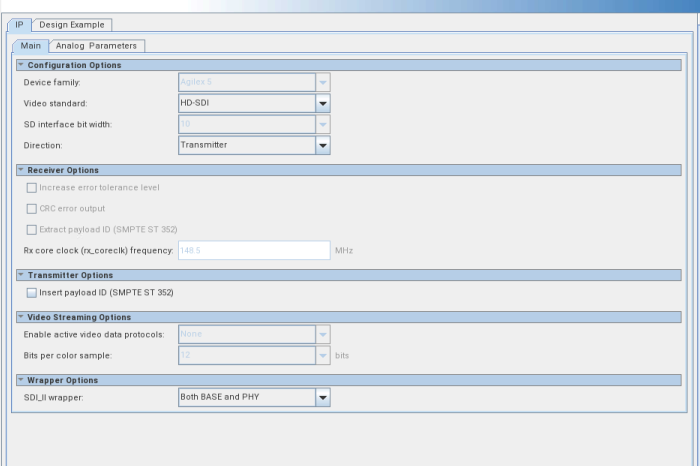Image resolution: width=700 pixels, height=466 pixels.
Task: Click the Rx core clock frequency field
Action: pyautogui.click(x=254, y=250)
